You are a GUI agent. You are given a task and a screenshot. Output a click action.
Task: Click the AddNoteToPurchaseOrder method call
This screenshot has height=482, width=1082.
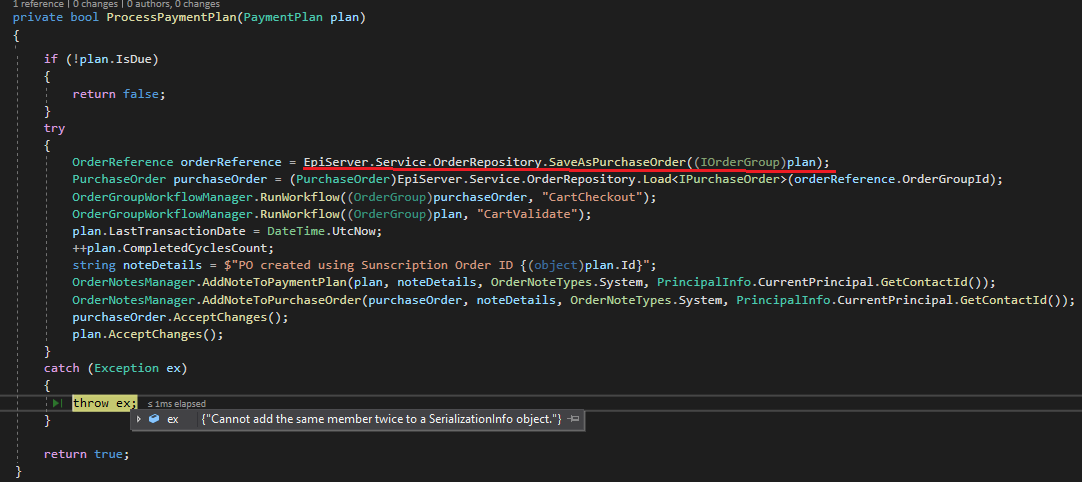(x=286, y=300)
